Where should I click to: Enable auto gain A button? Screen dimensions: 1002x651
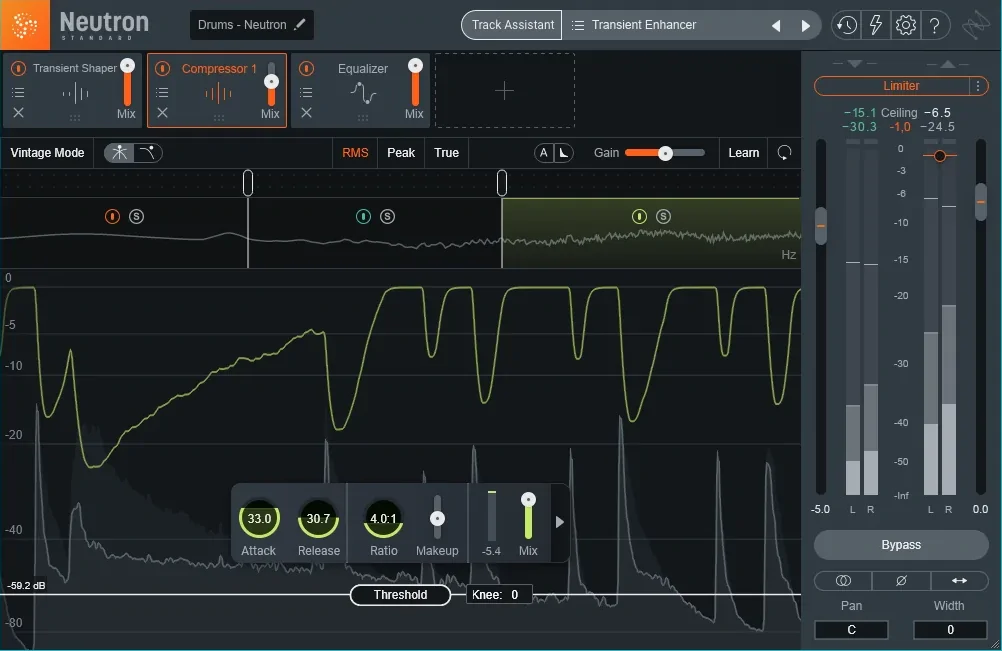(x=543, y=153)
